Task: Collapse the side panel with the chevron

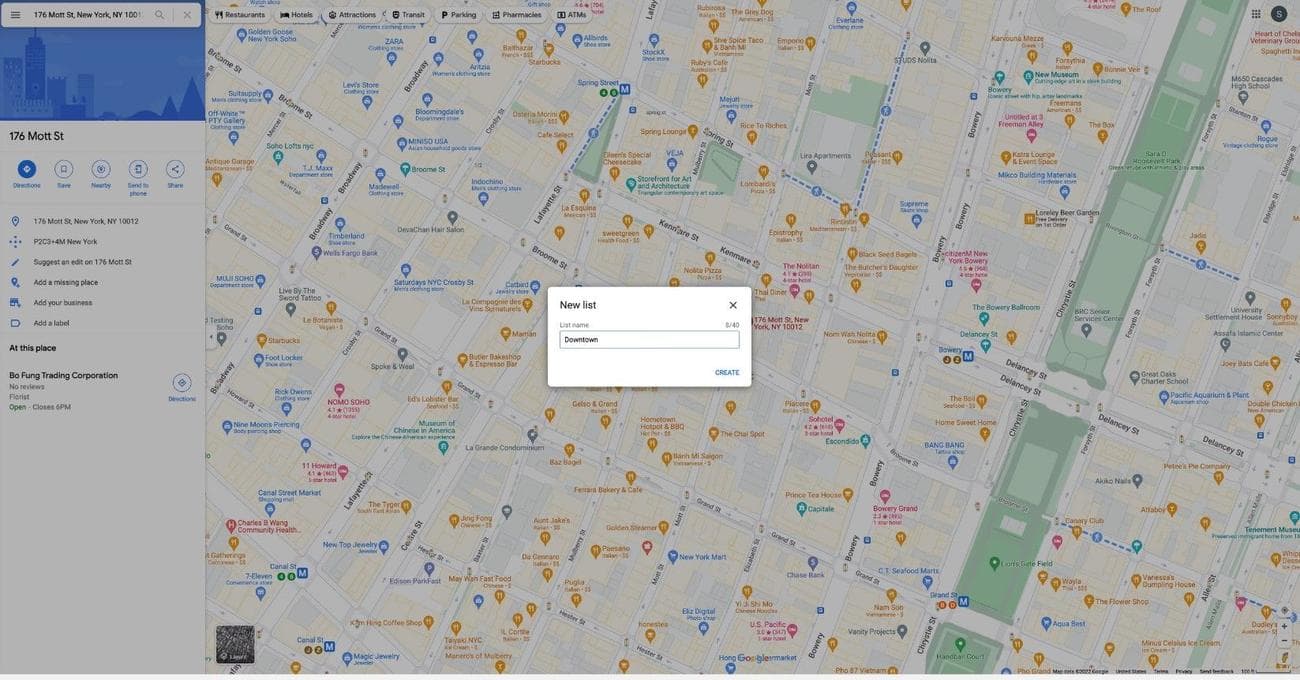Action: pyautogui.click(x=209, y=334)
